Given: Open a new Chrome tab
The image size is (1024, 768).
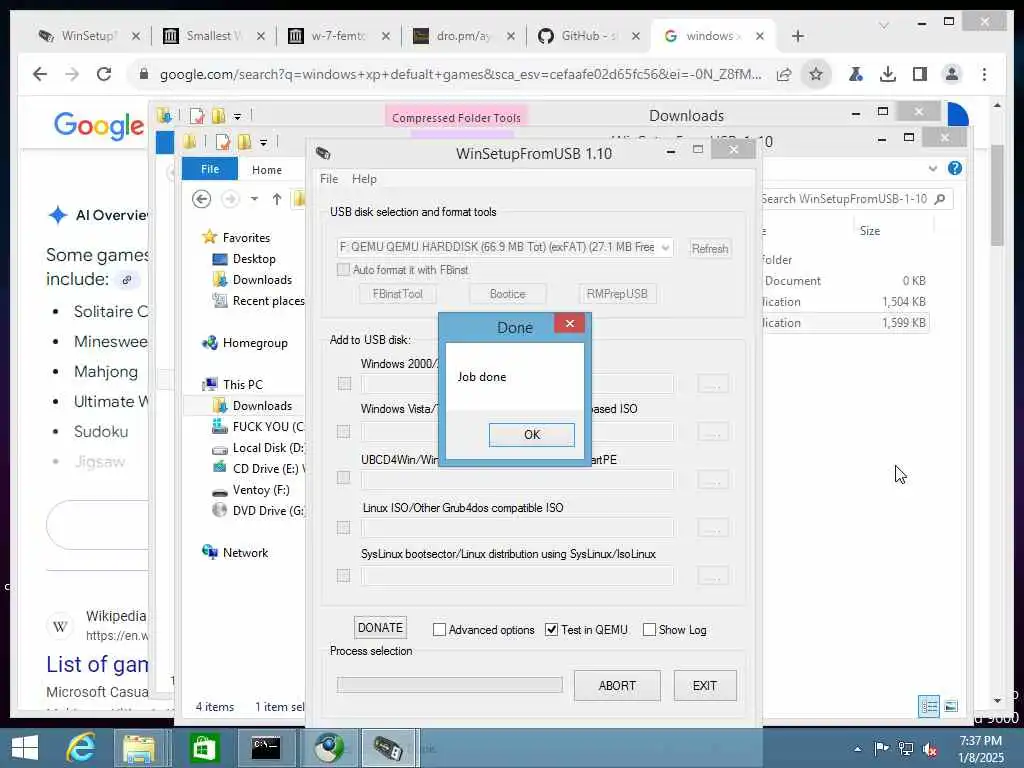Looking at the screenshot, I should (x=797, y=36).
